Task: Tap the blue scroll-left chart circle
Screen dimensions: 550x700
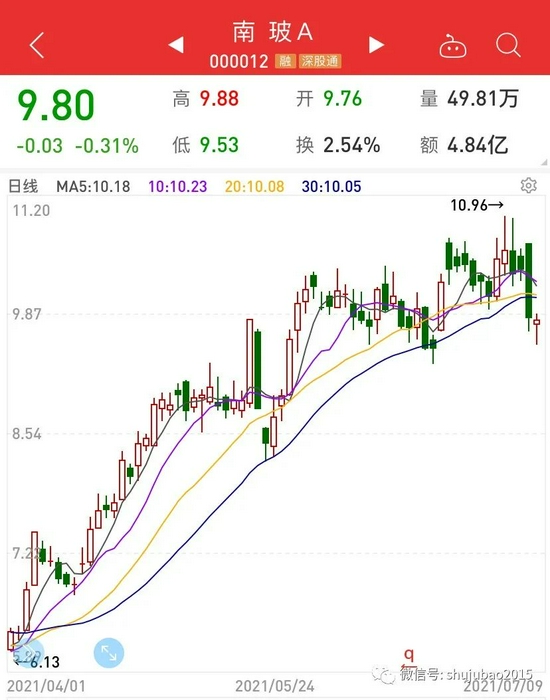Action: [28, 653]
